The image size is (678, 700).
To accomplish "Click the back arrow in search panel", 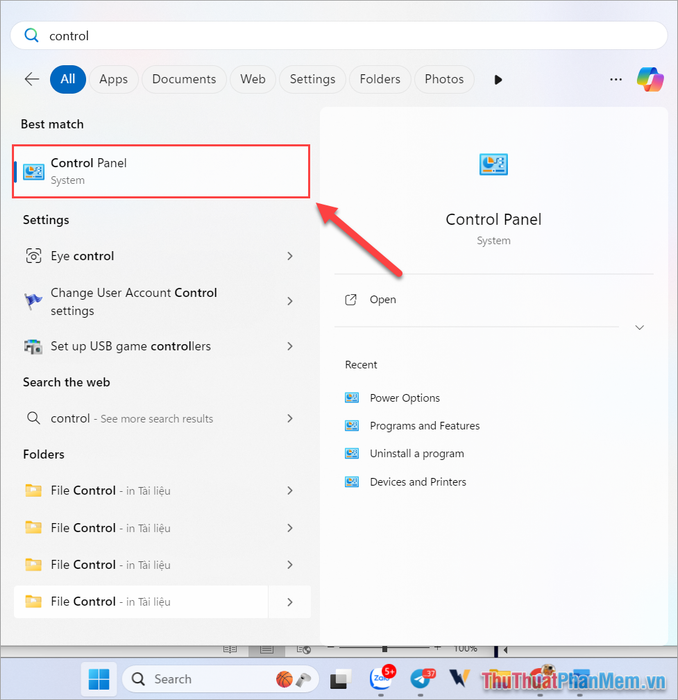I will point(32,79).
